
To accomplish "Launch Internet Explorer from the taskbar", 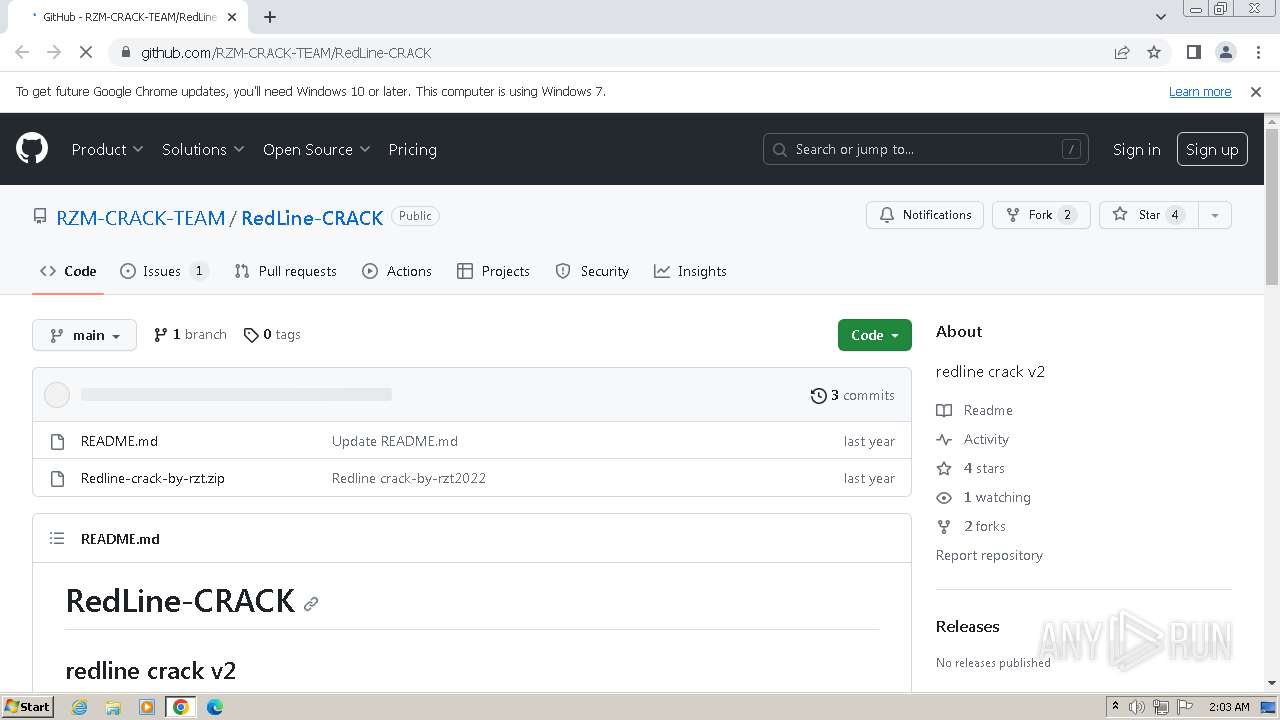I will 79,707.
